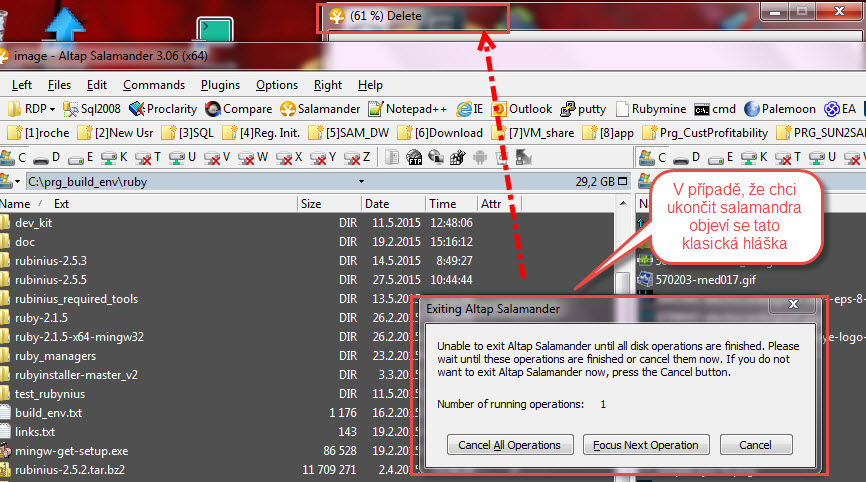Select 570203-med017.gif in right panel
866x482 pixels.
click(x=705, y=280)
